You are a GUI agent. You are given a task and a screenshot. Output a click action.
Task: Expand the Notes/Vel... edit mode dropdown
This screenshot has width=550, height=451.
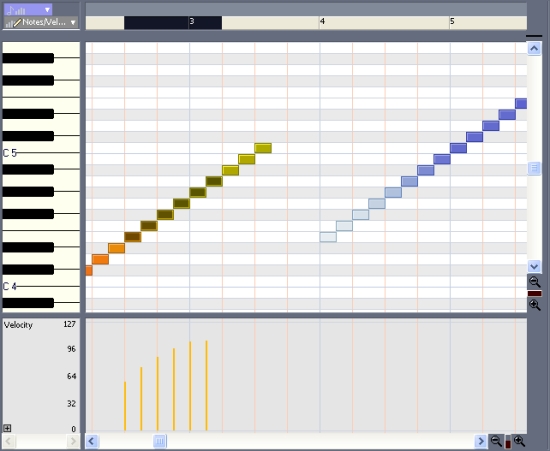point(41,22)
